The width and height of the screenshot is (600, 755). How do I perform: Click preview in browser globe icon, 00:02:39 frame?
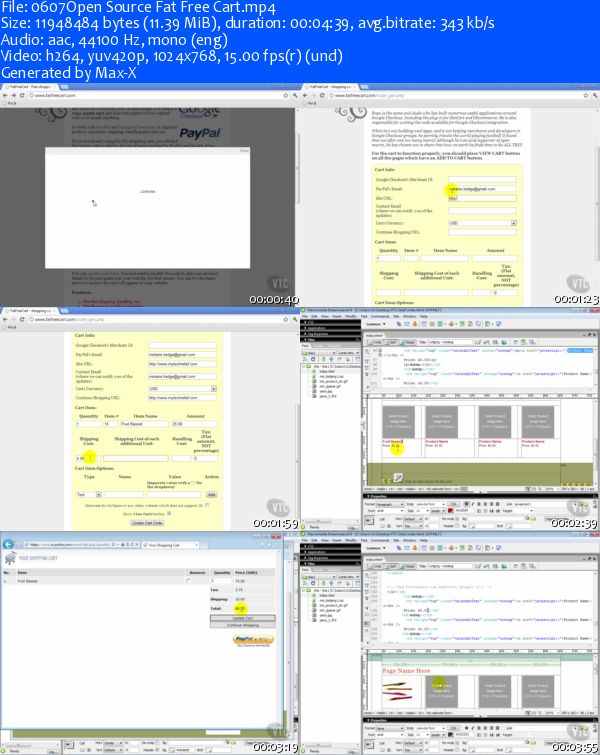[x=504, y=342]
